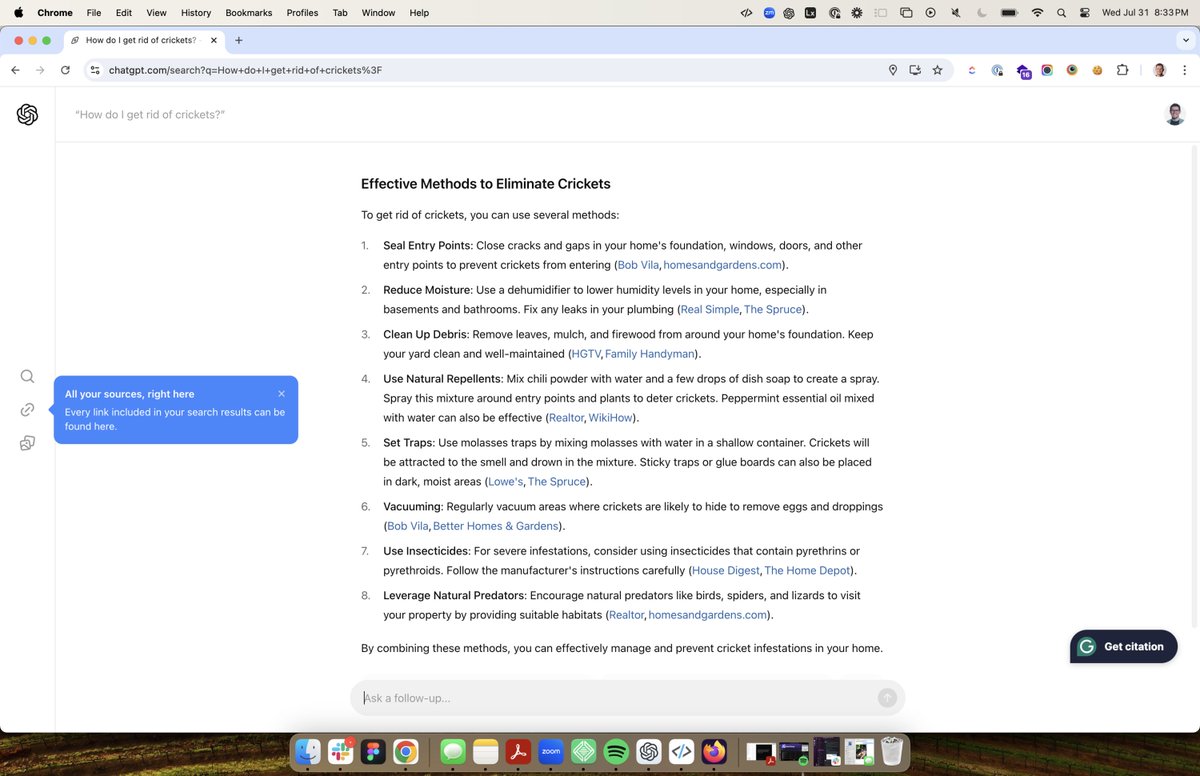Click the ChatGPT logo at top left
The height and width of the screenshot is (776, 1200).
point(27,115)
